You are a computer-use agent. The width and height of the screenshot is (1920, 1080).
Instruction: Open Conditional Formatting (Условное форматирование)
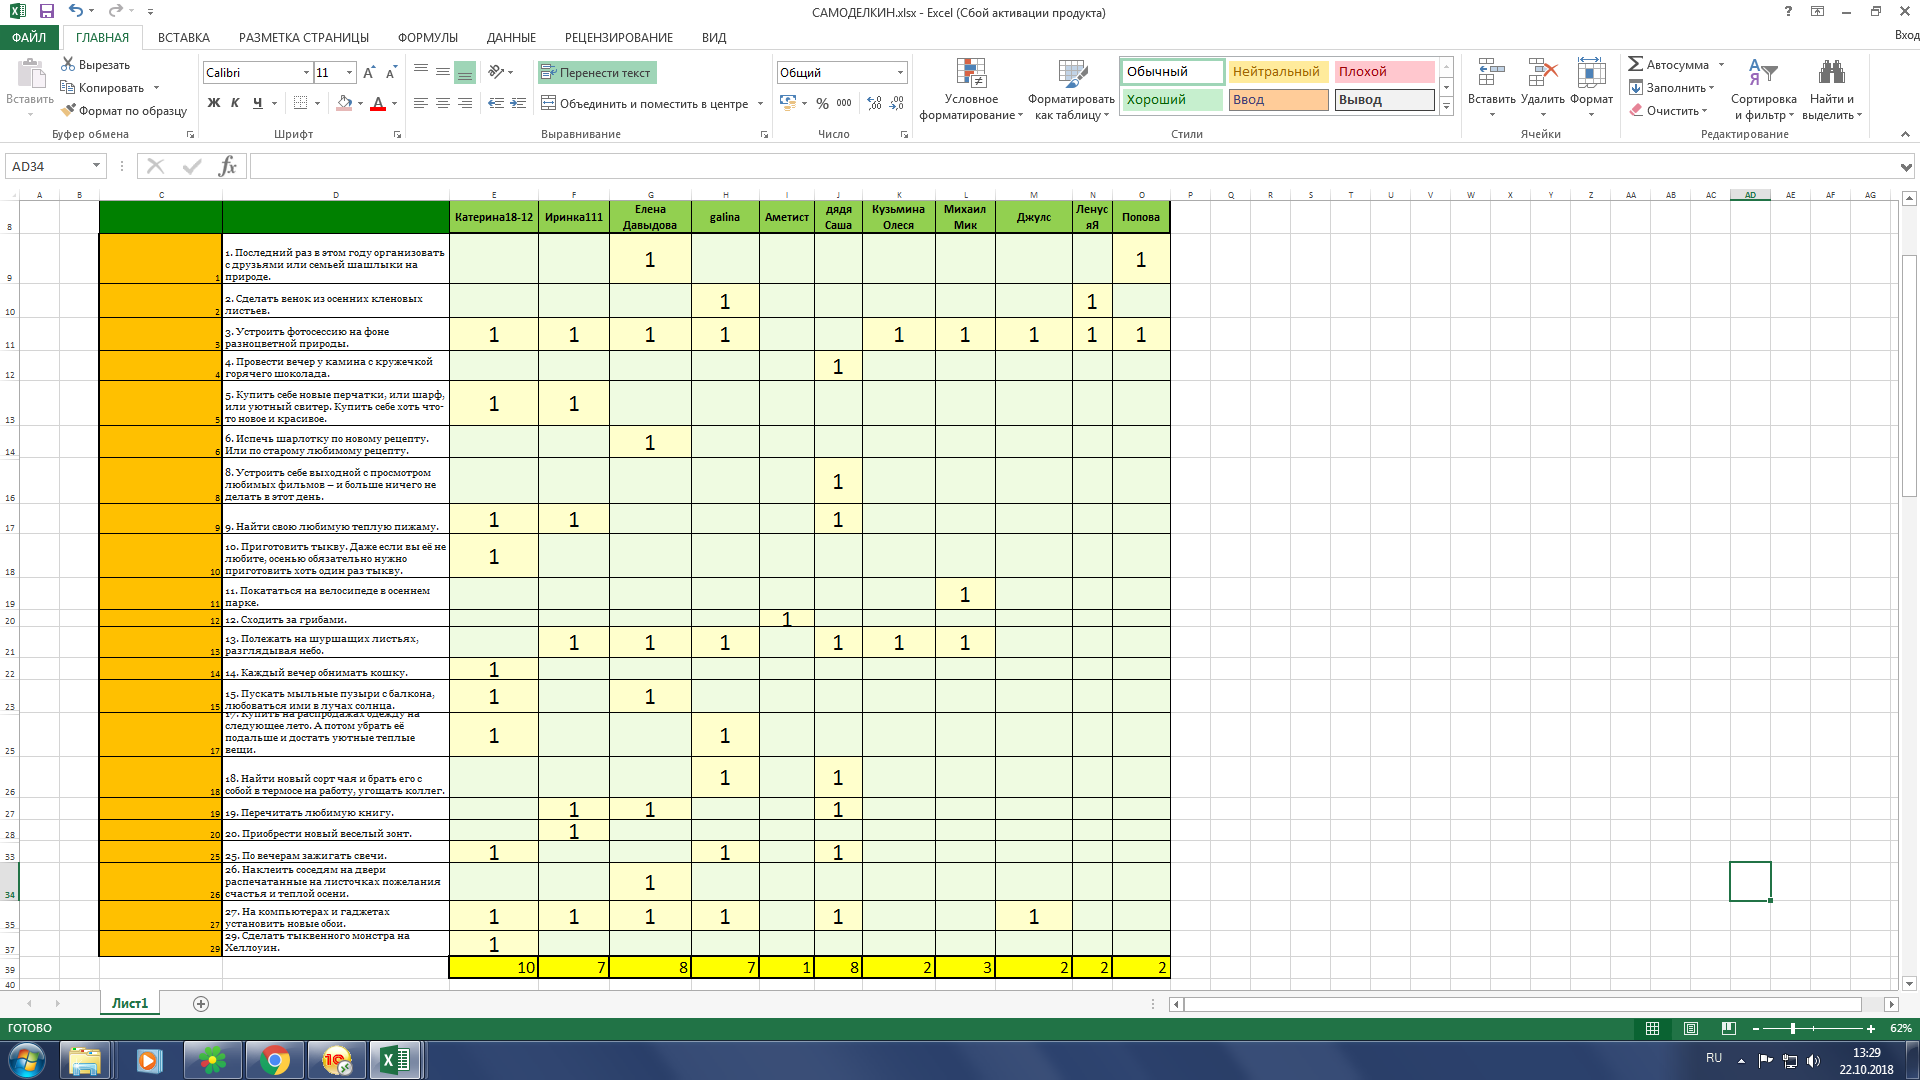pos(971,89)
